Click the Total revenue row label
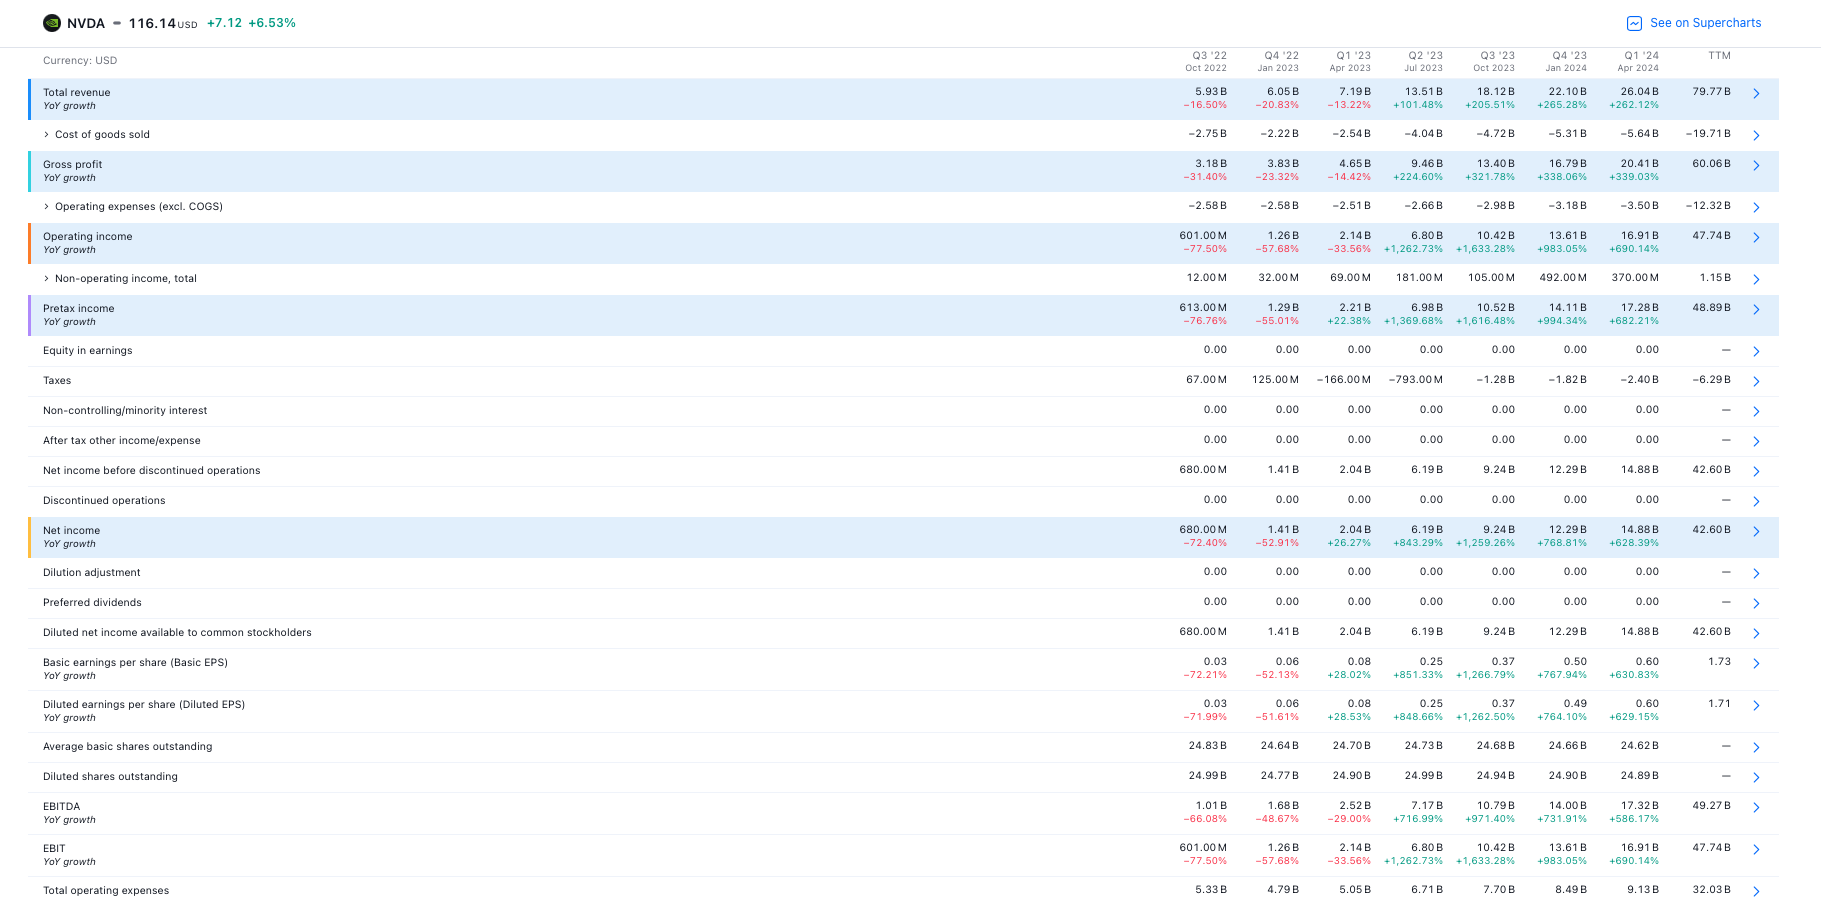The height and width of the screenshot is (906, 1821). click(x=77, y=92)
